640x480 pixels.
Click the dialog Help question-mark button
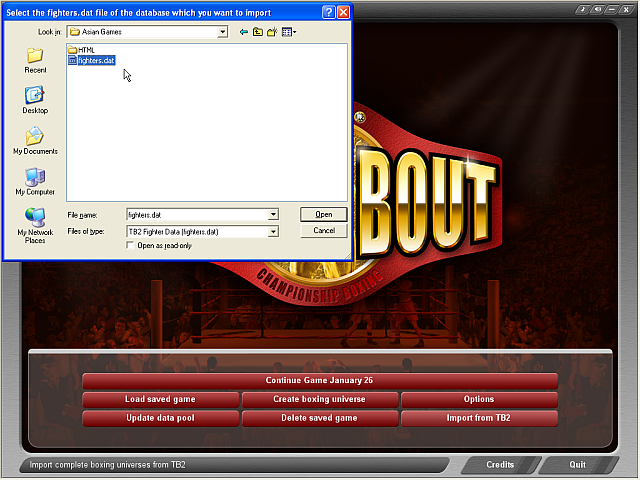point(329,13)
